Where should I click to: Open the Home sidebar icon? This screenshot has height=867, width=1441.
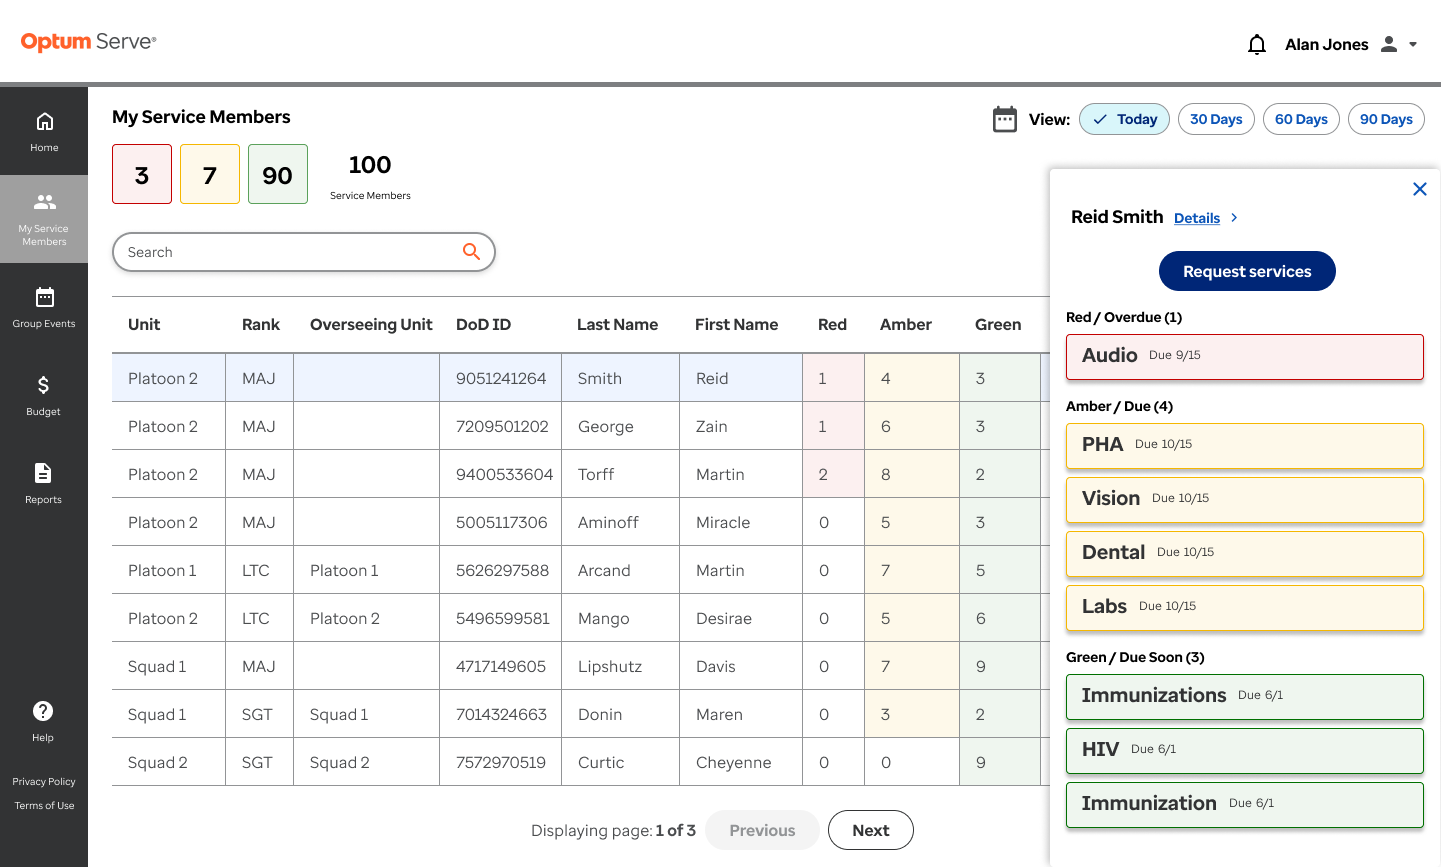[x=44, y=122]
